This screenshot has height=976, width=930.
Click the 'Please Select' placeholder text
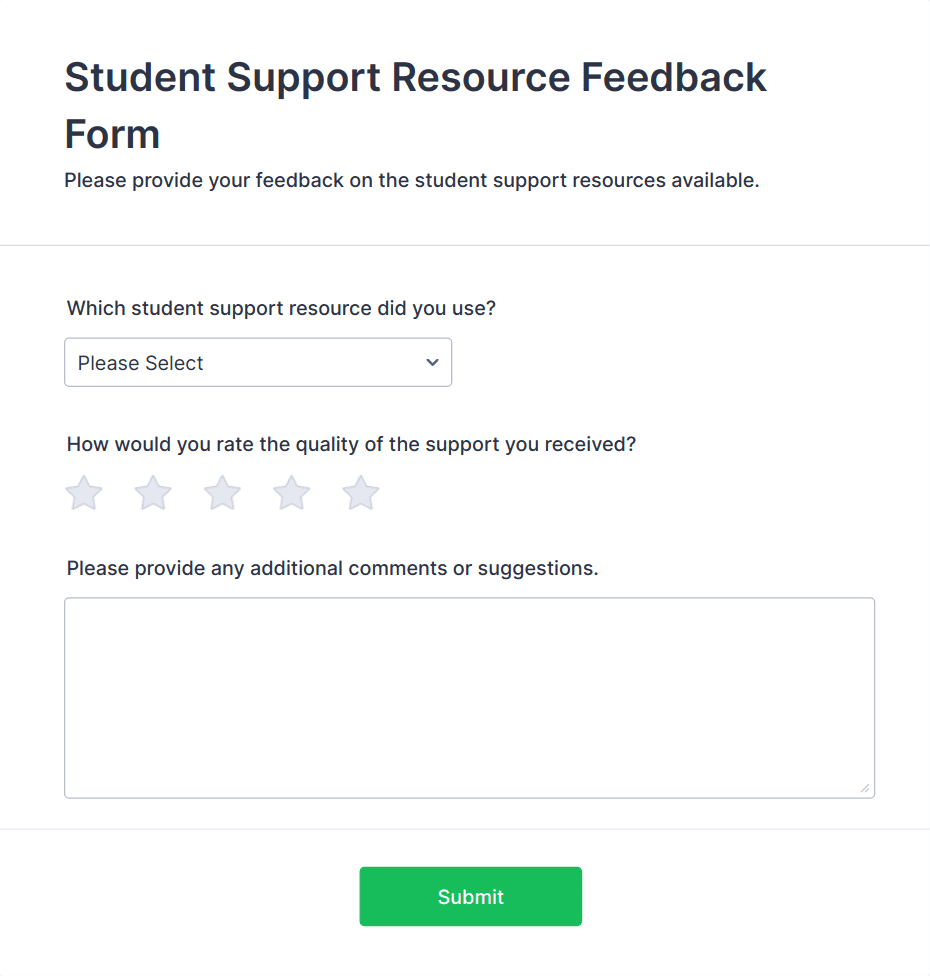(x=141, y=363)
